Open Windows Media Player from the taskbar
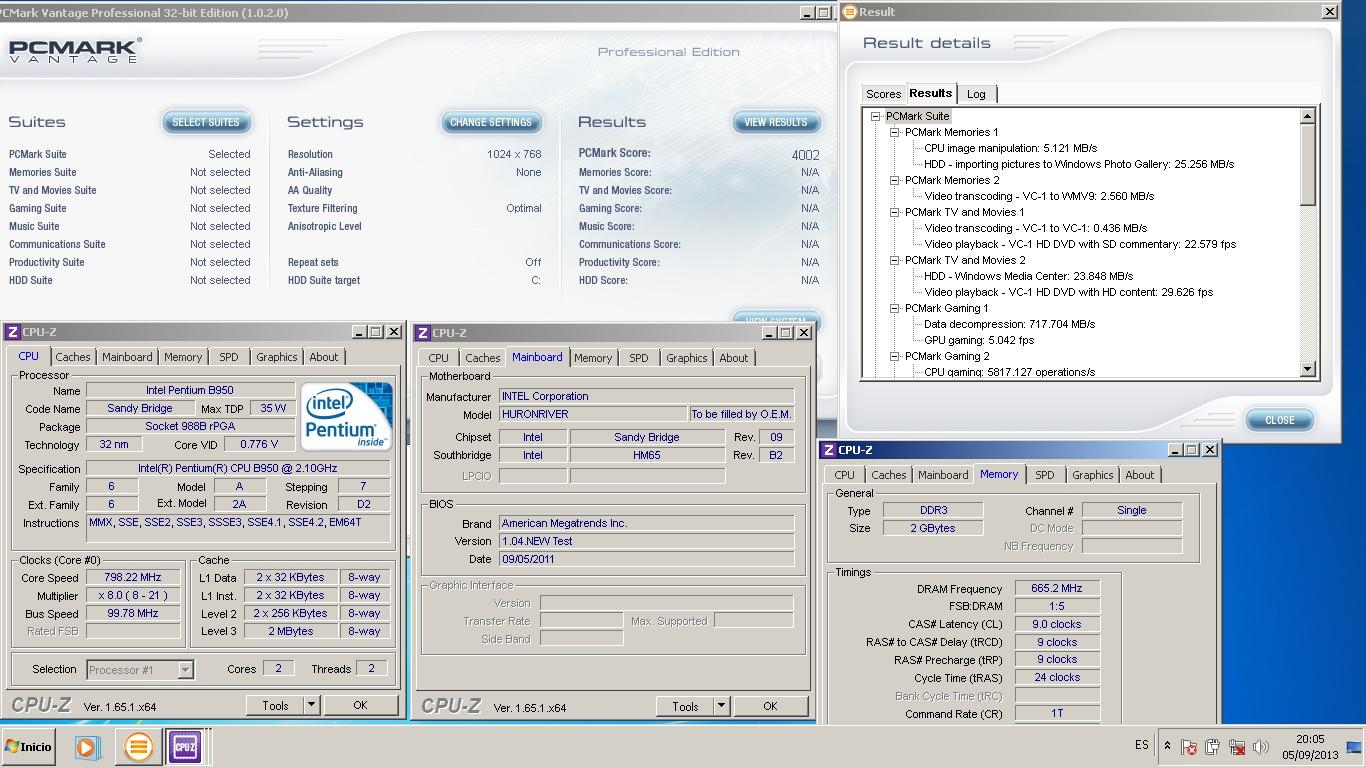 (x=87, y=747)
